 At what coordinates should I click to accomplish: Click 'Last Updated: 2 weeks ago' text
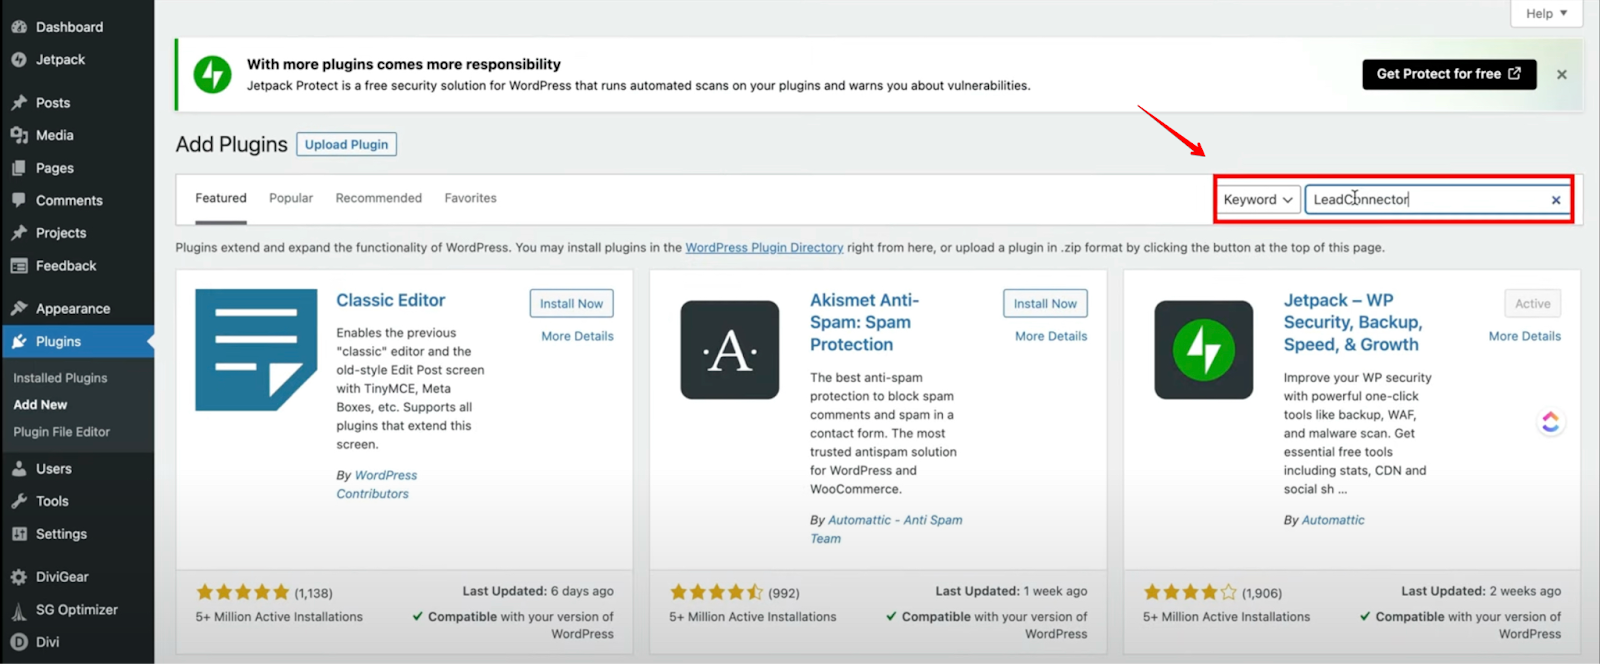coord(1481,591)
